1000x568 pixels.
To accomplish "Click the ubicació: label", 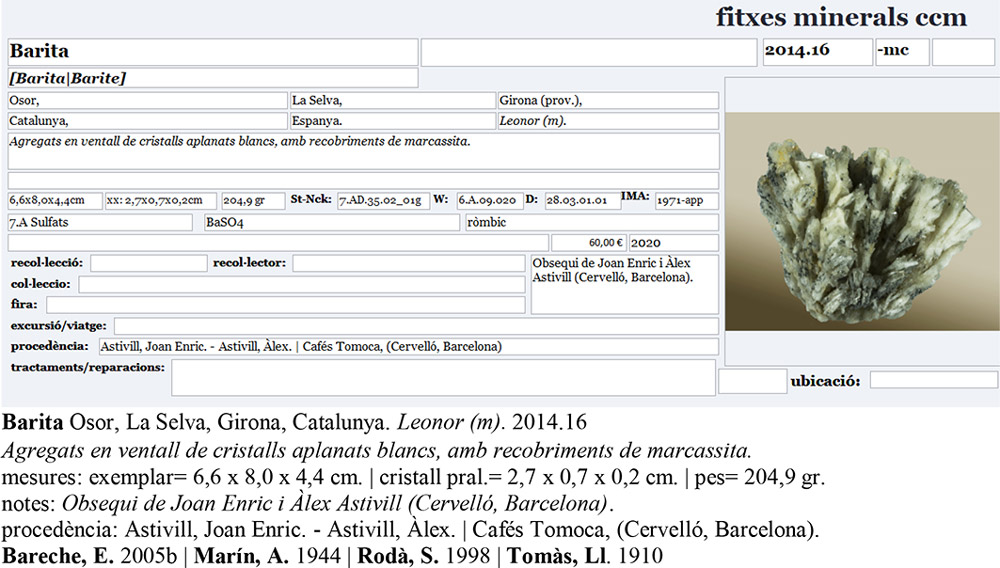I will coord(825,381).
